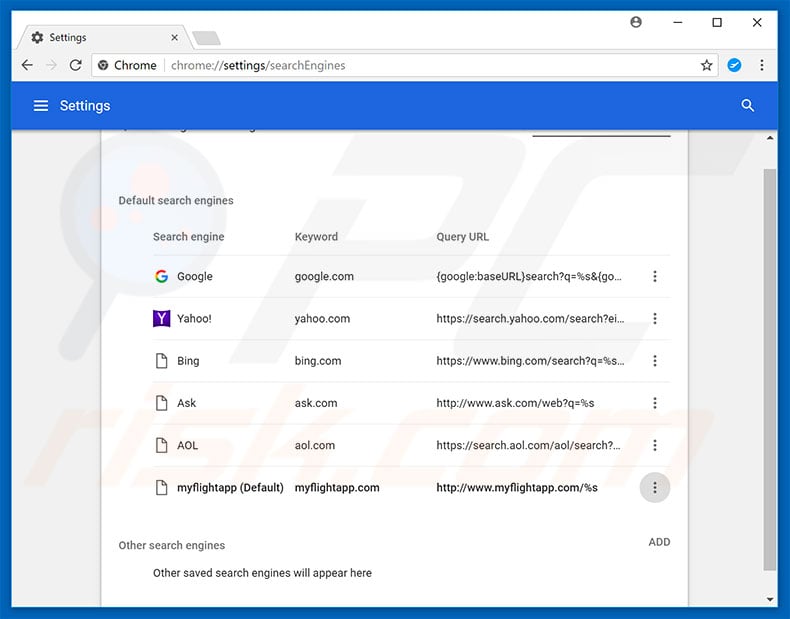Go back to previous page

(27, 65)
